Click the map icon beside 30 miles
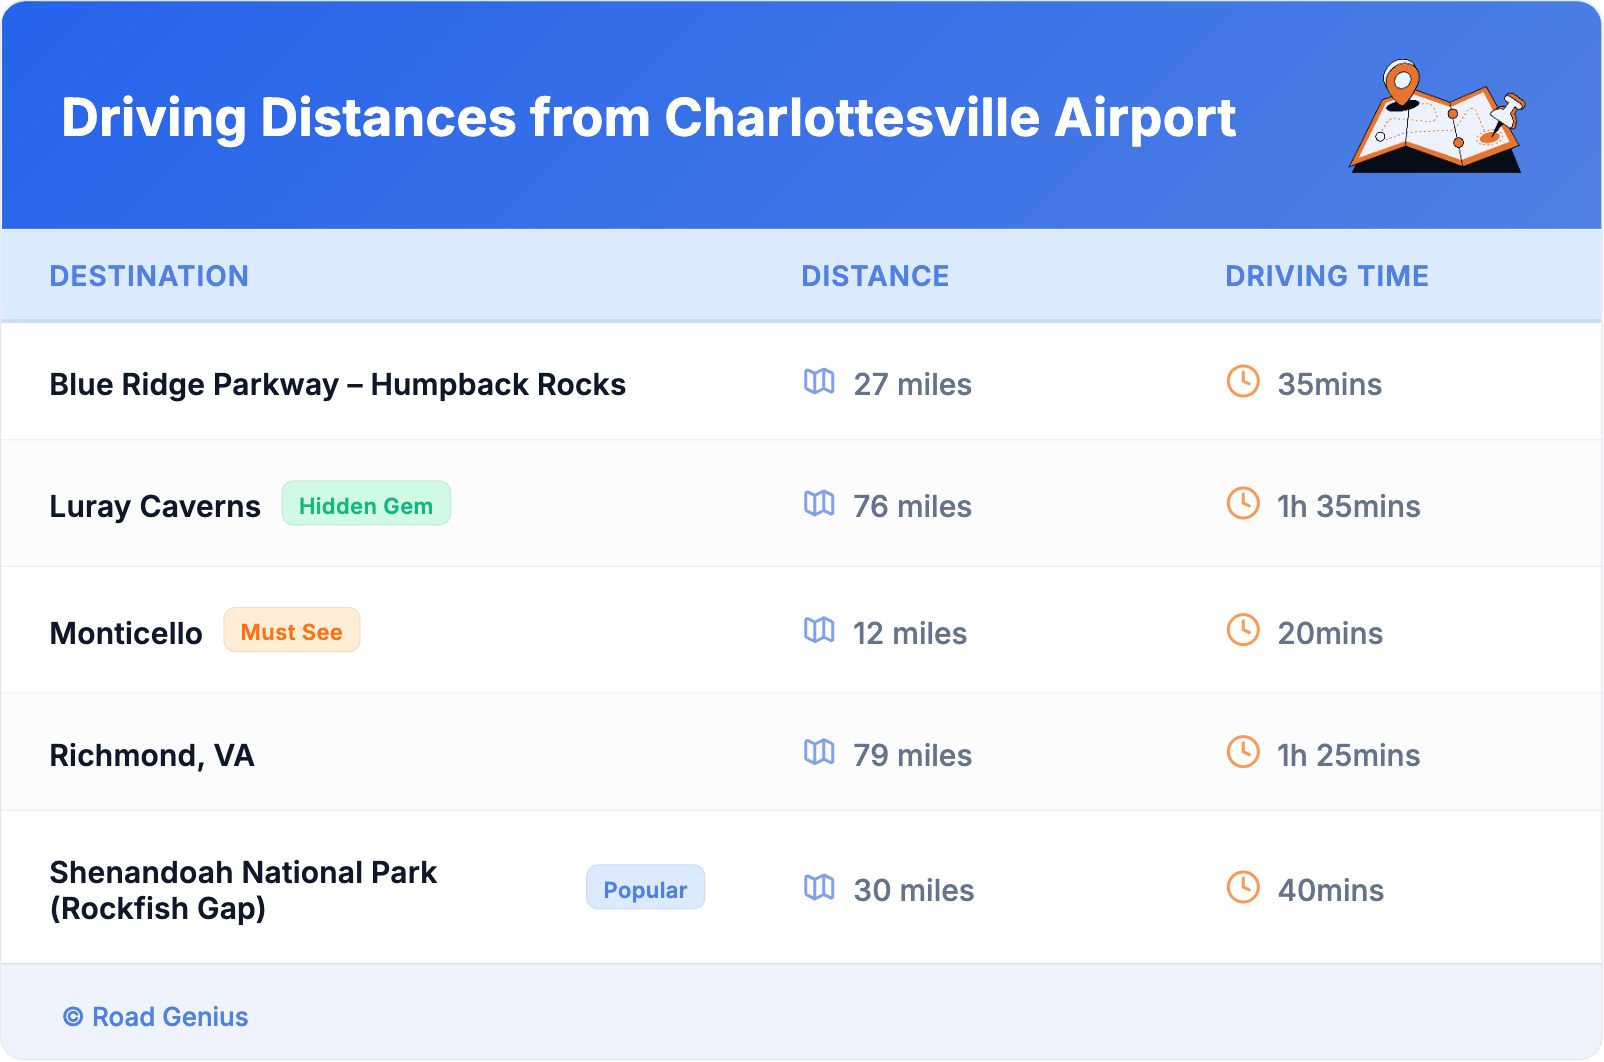1604x1062 pixels. point(819,888)
